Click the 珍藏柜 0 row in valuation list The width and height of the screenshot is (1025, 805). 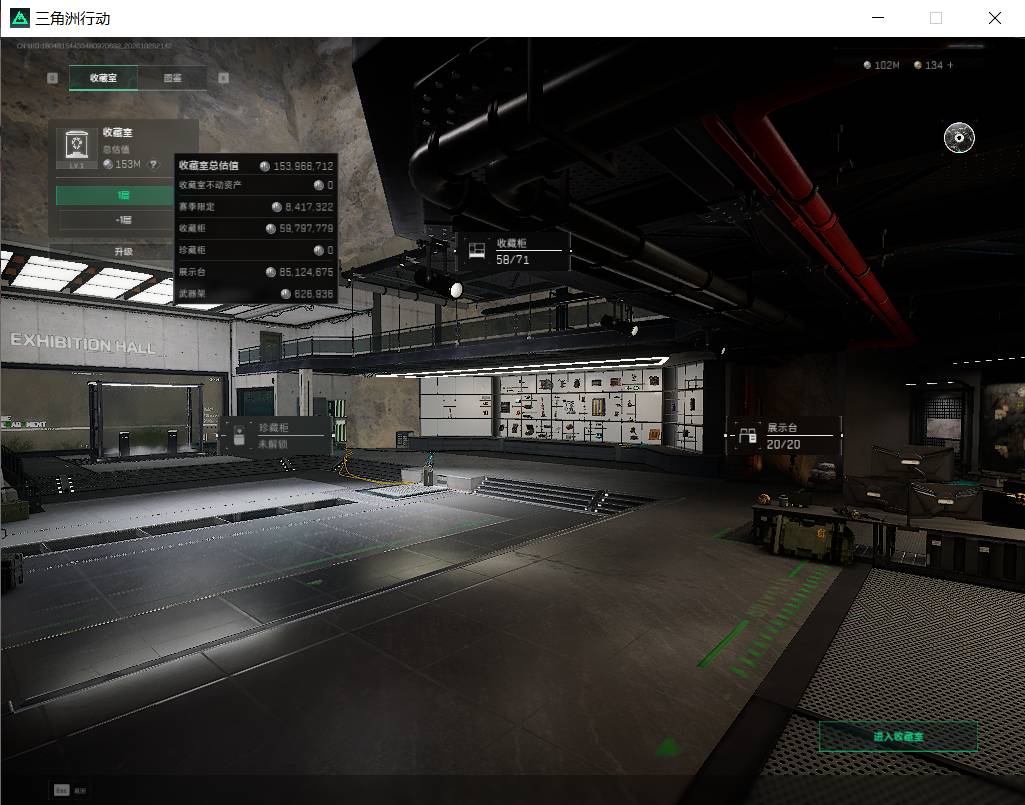256,250
